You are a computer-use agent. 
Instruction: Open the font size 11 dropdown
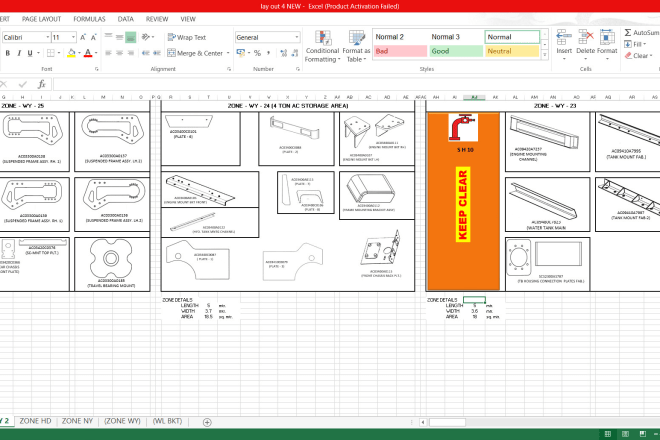point(73,37)
